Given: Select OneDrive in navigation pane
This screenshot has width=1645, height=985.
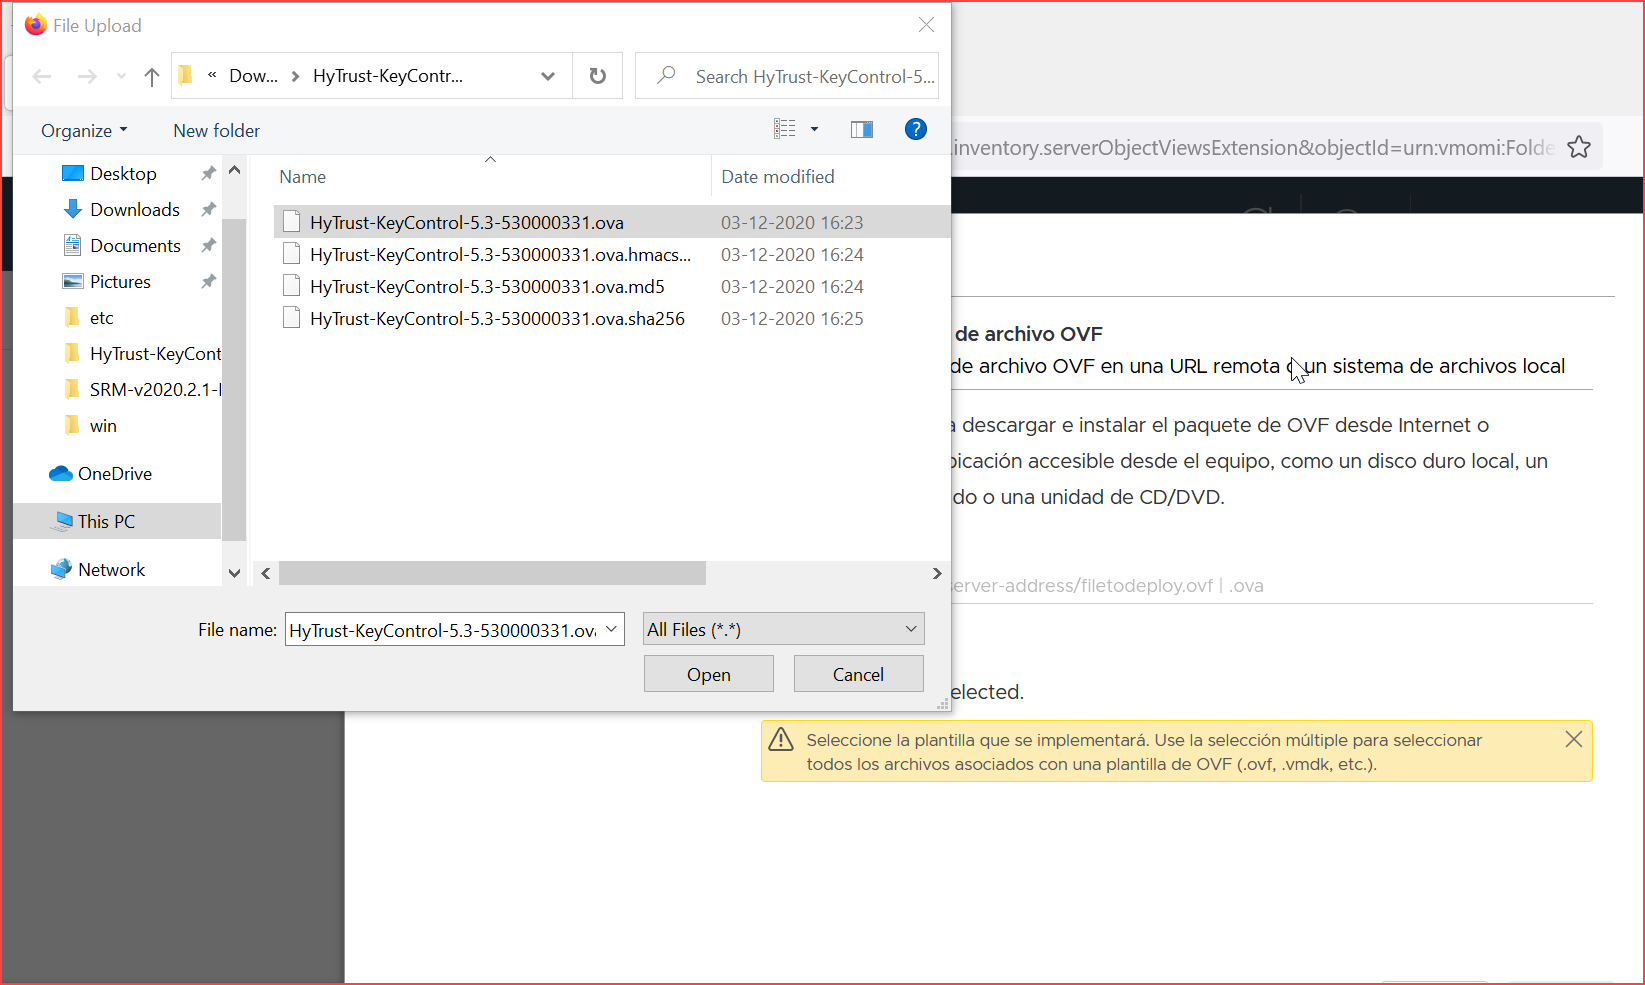Looking at the screenshot, I should click(114, 474).
